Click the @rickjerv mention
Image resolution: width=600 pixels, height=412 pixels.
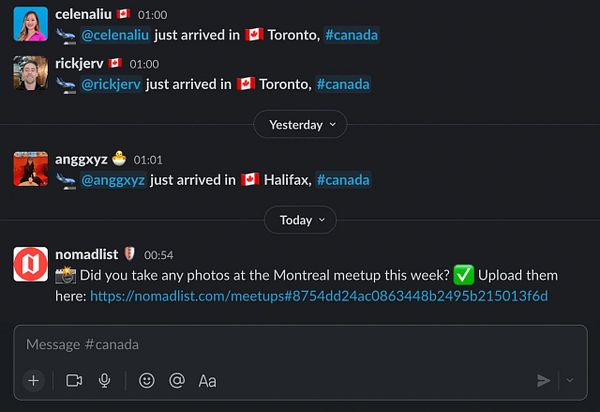pos(111,84)
